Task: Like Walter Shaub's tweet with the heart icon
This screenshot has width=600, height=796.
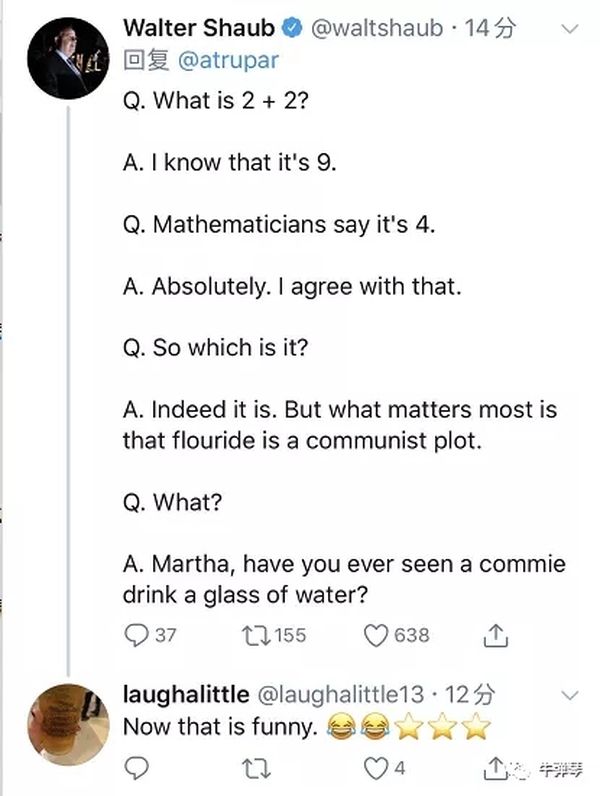Action: [378, 635]
